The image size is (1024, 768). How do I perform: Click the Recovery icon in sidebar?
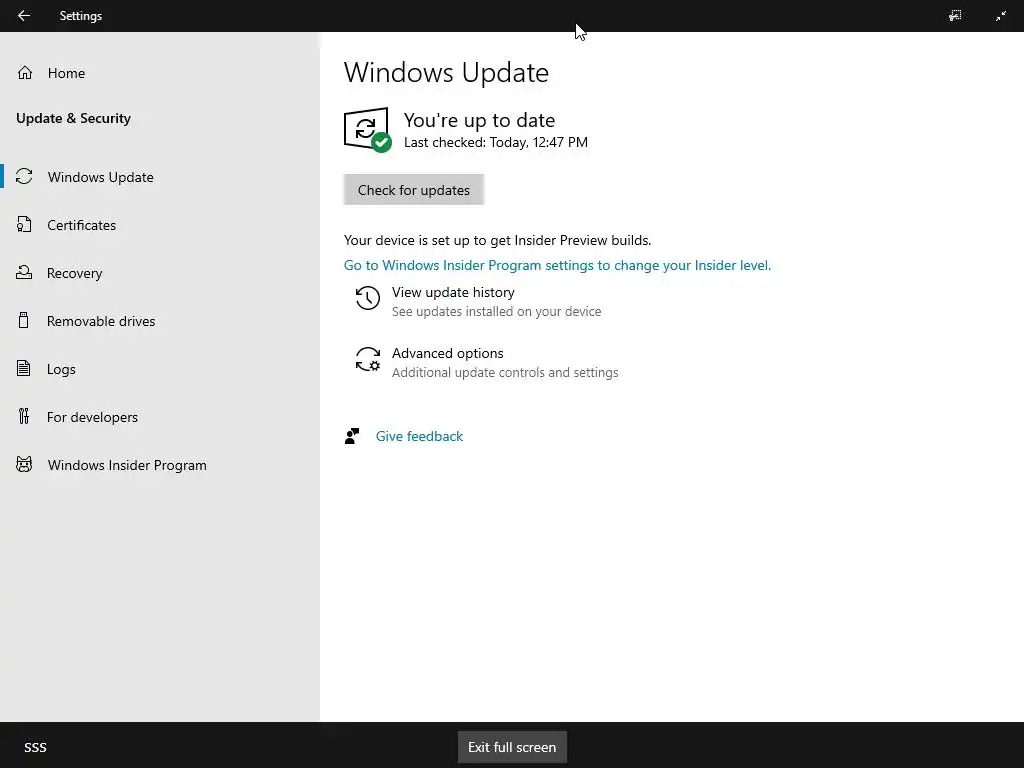(24, 272)
